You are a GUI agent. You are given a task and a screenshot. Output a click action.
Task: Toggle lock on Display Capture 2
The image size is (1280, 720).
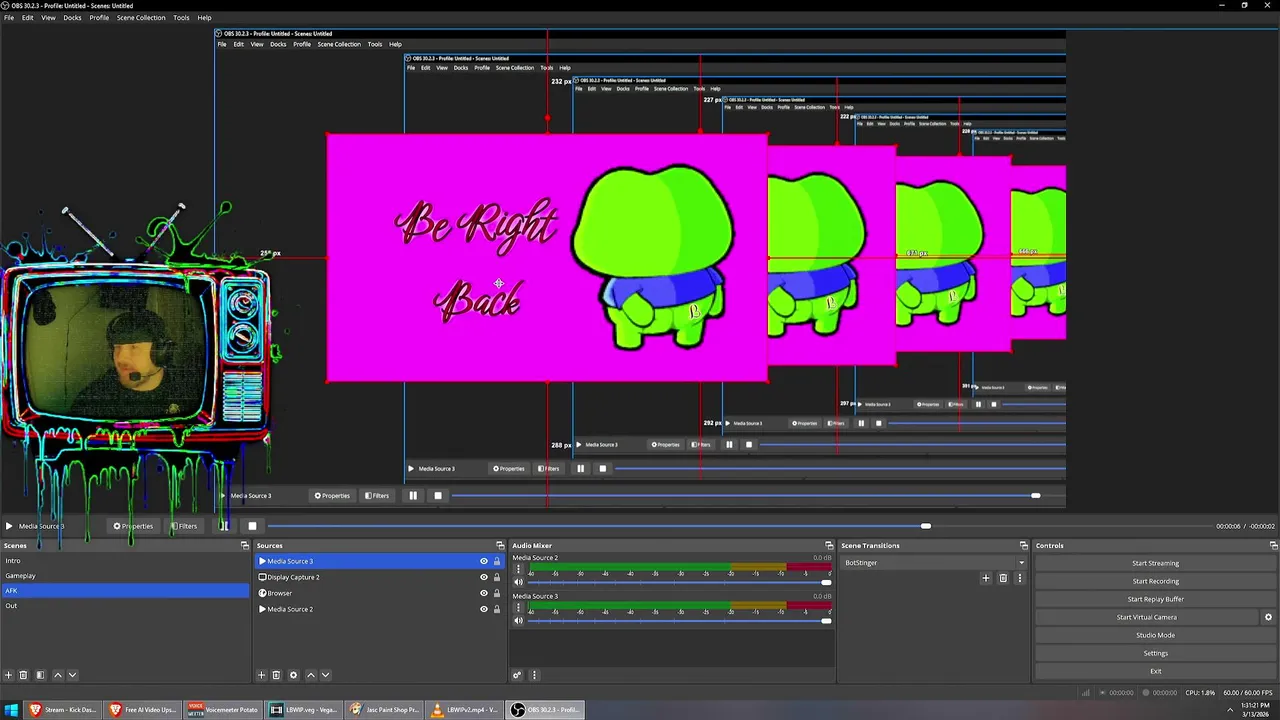pyautogui.click(x=497, y=577)
